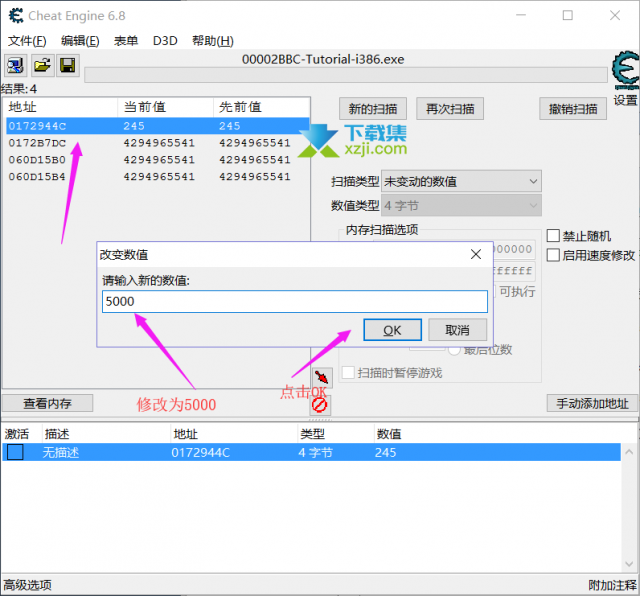Image resolution: width=640 pixels, height=596 pixels.
Task: Click the 手动添加地址 button
Action: (592, 403)
